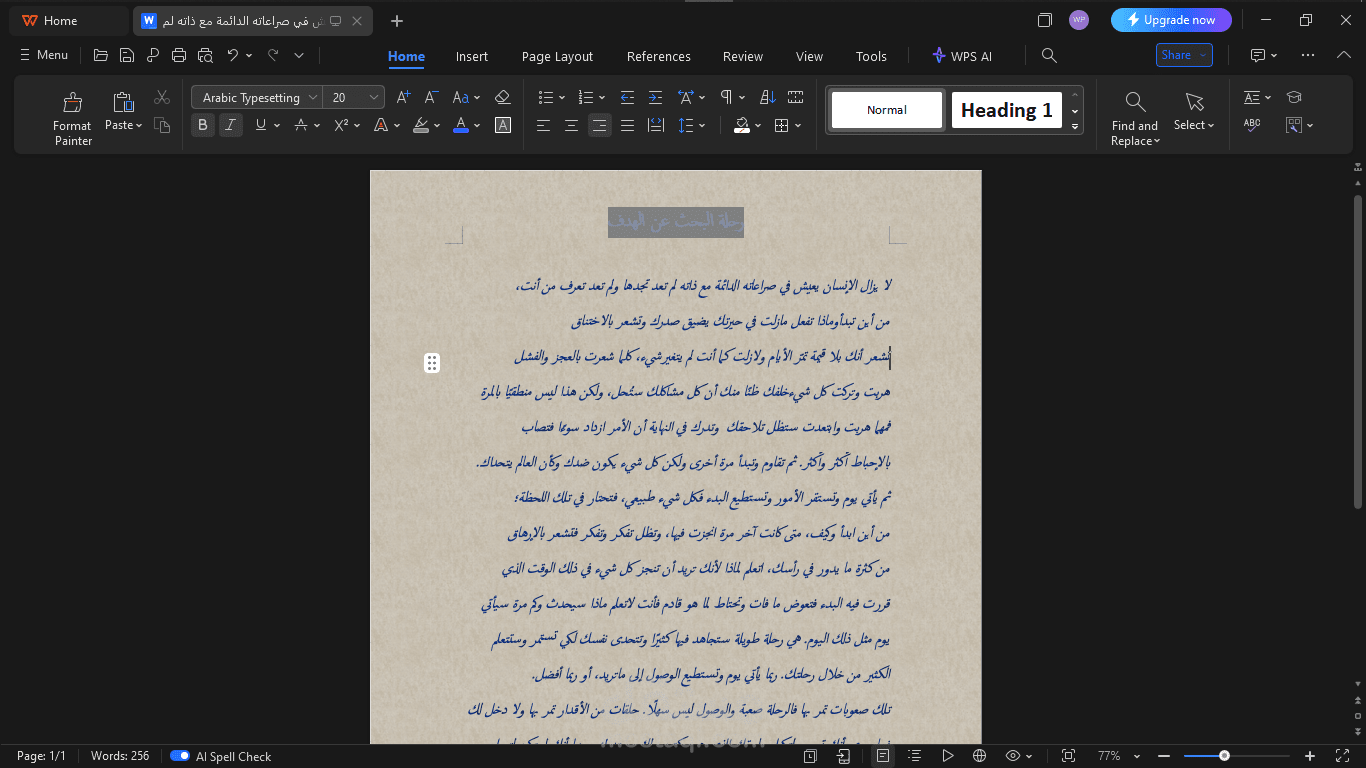The width and height of the screenshot is (1366, 768).
Task: Open the font color dropdown arrow
Action: click(x=476, y=125)
